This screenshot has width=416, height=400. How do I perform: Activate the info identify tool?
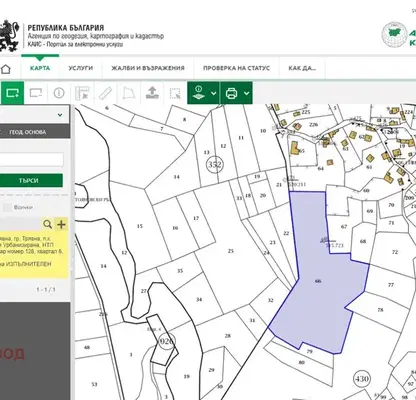(x=59, y=93)
